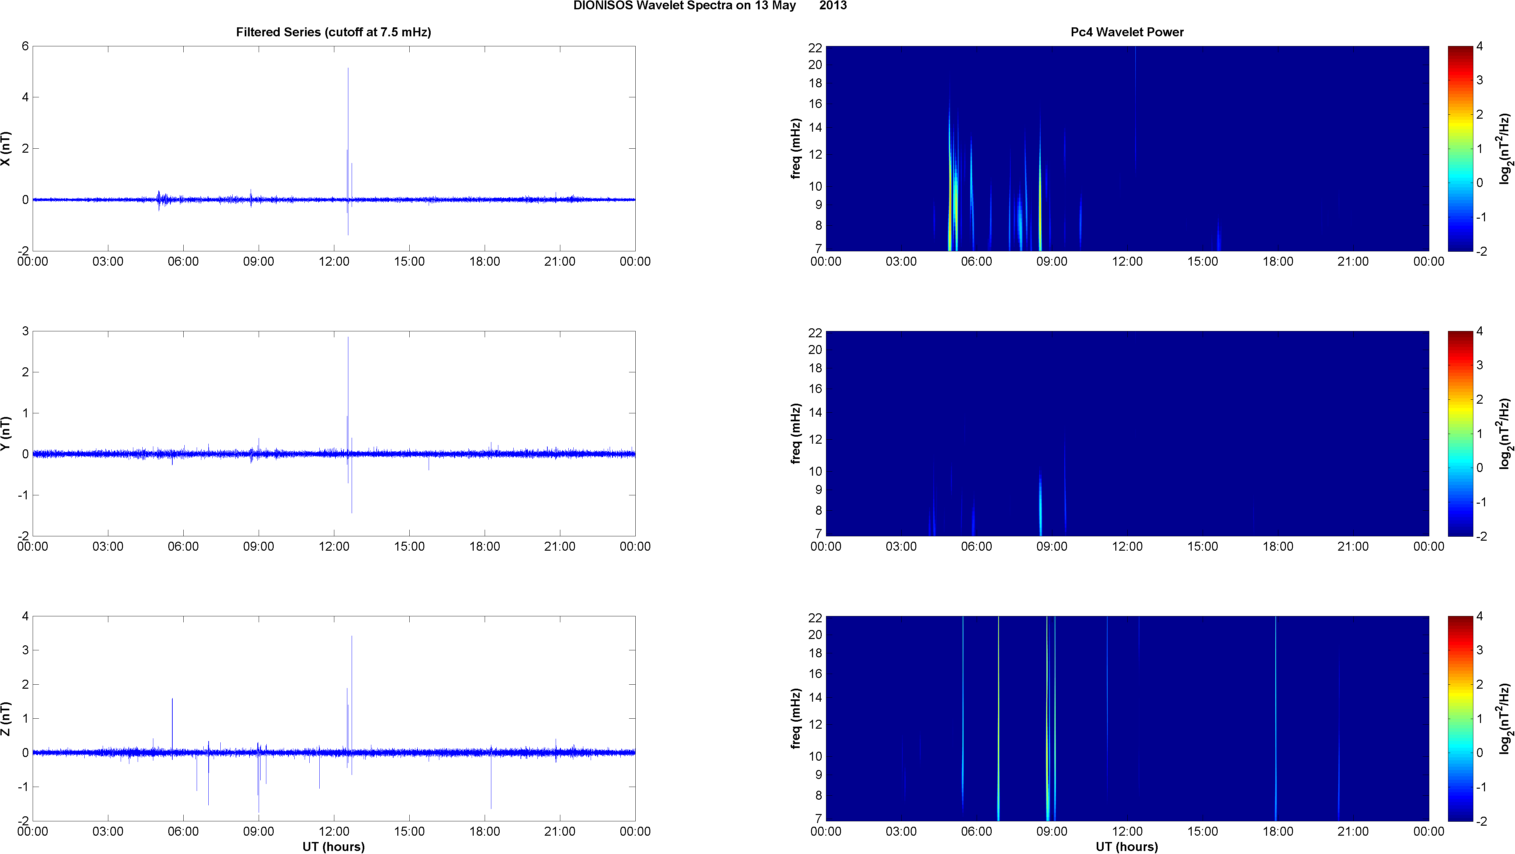Click cyan streak before 09:00 in middle spectrum
This screenshot has height=854, width=1515.
[1040, 505]
